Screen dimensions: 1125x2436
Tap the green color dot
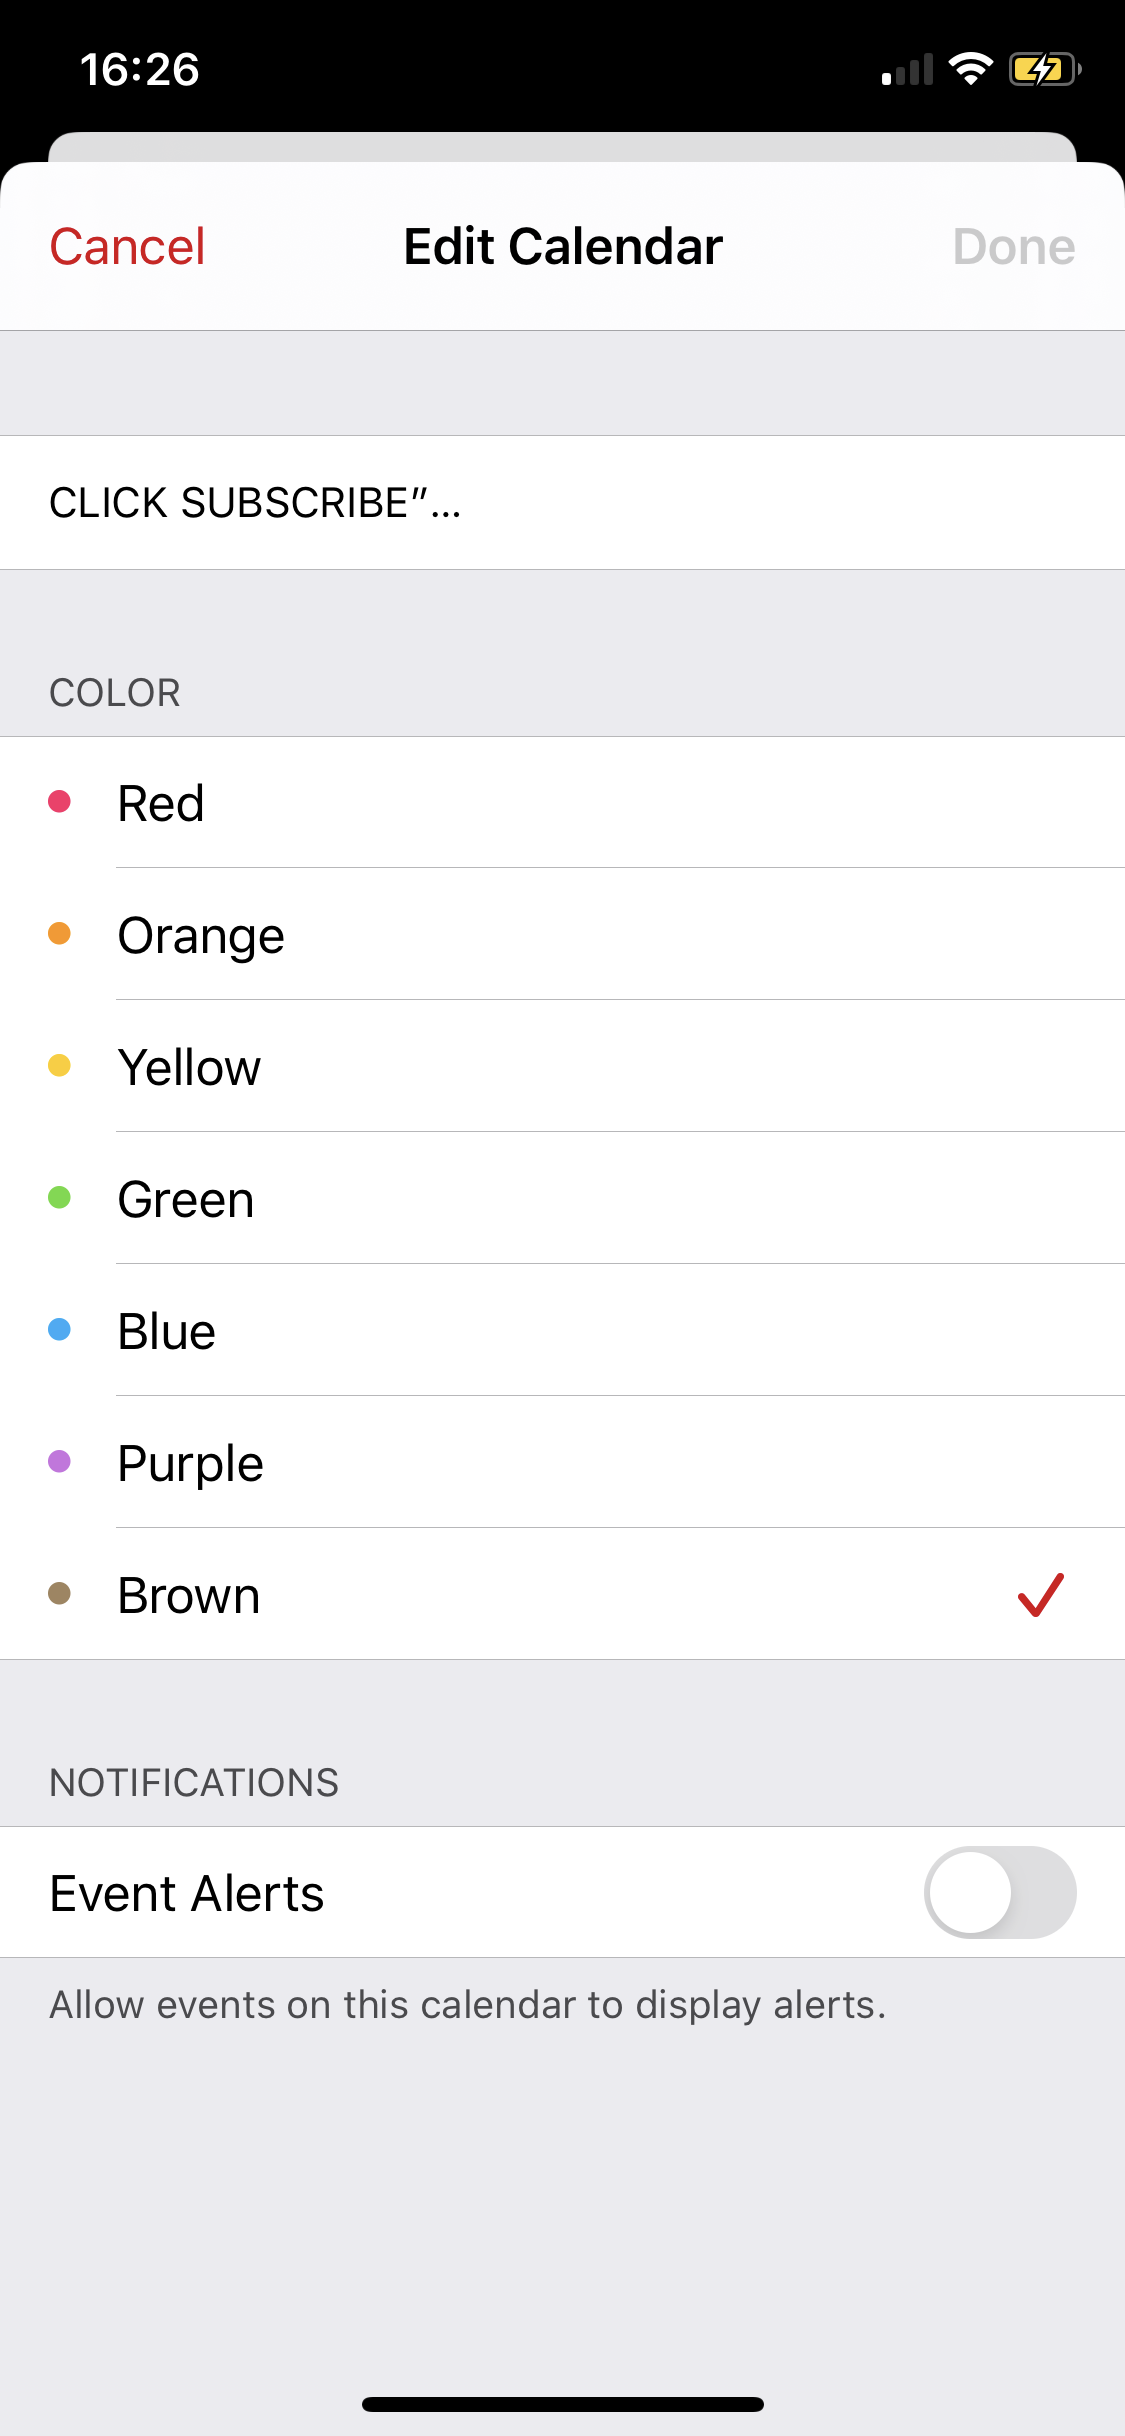[60, 1197]
